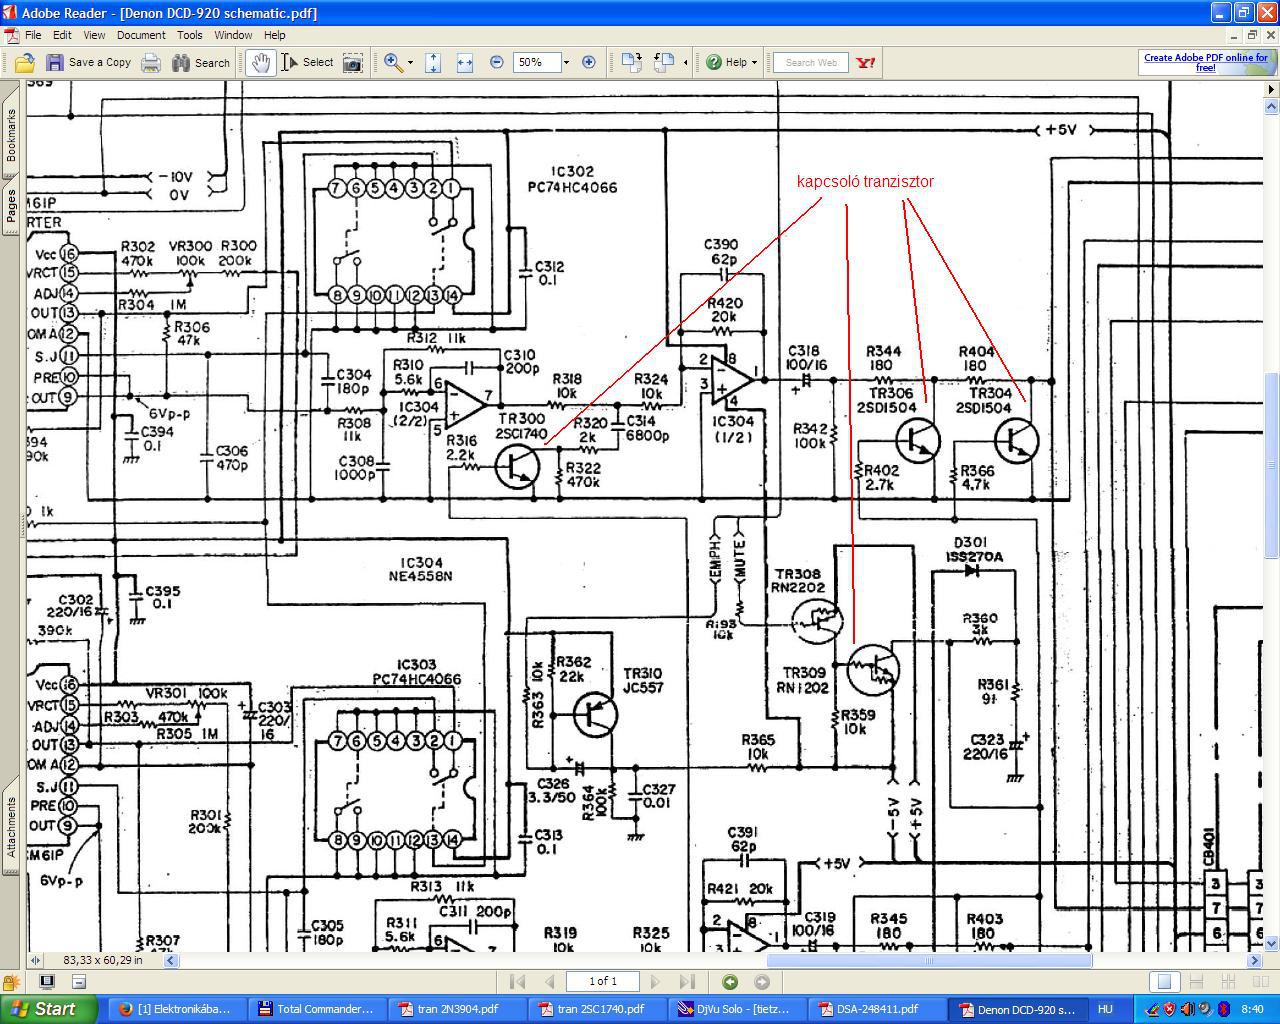1280x1024 pixels.
Task: Click the scroll down arrow of vertical scrollbar
Action: click(1272, 943)
